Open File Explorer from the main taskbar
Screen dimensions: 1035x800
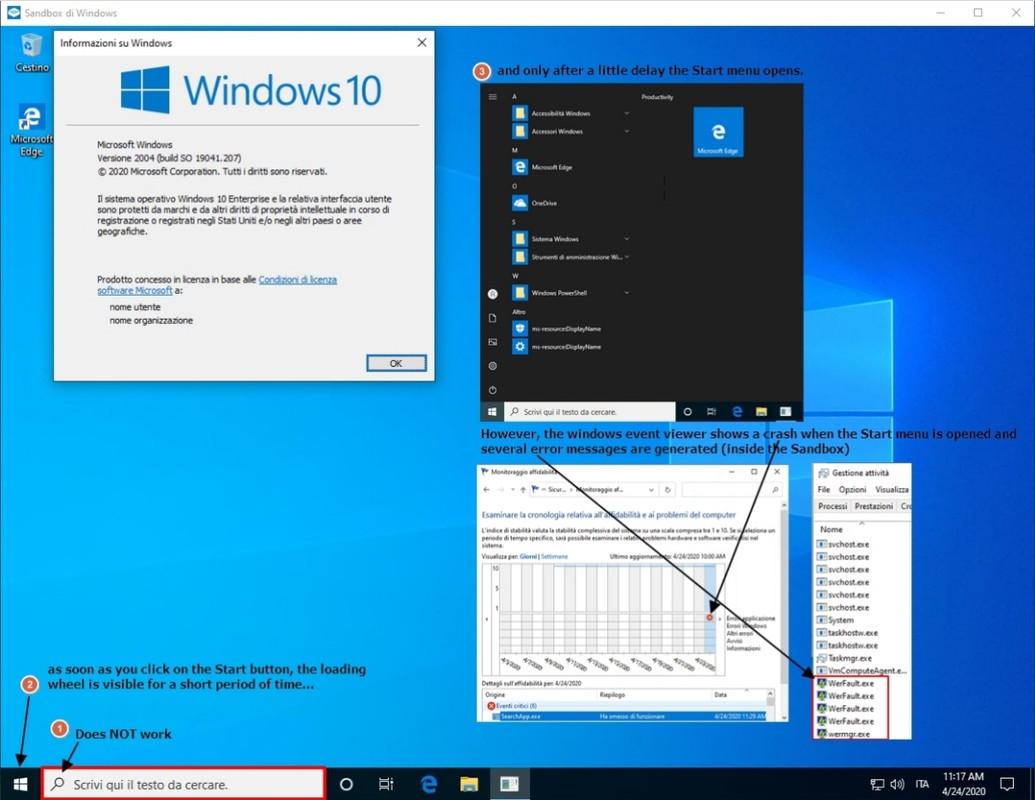coord(469,784)
